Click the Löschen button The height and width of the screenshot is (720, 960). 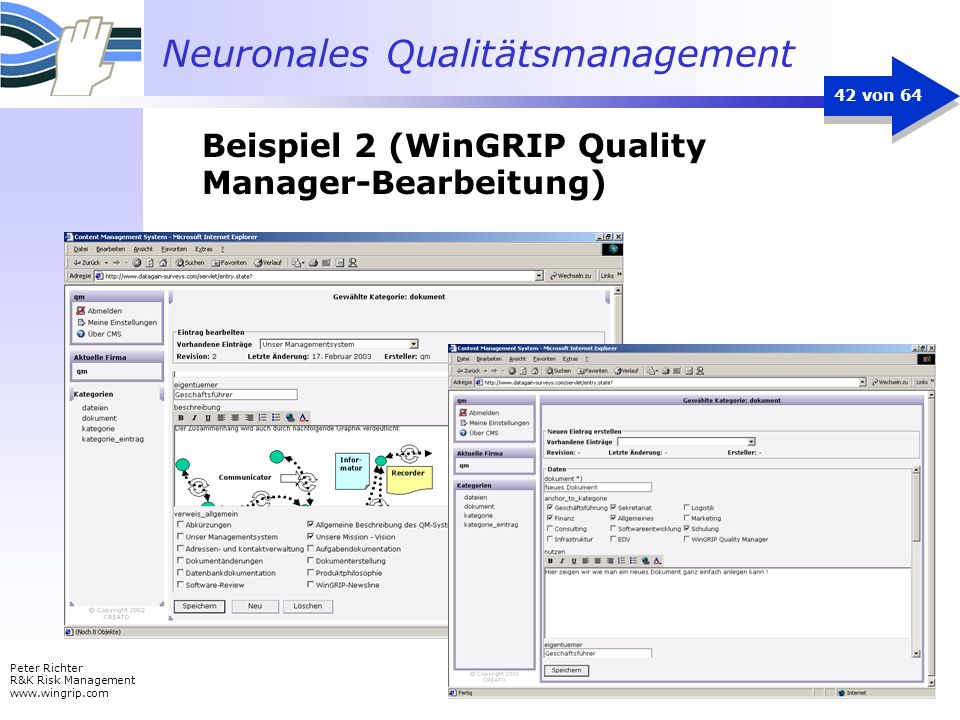pyautogui.click(x=307, y=606)
